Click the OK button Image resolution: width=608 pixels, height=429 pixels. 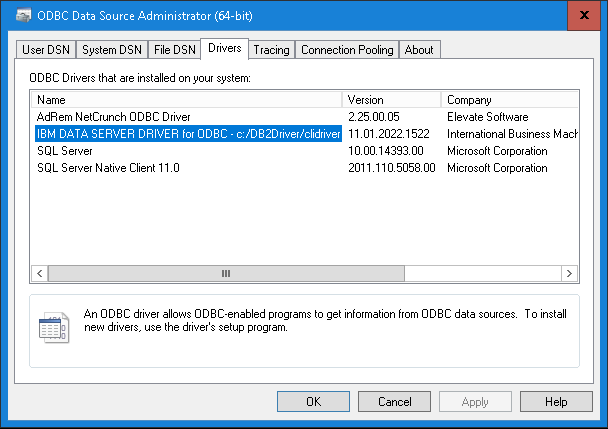click(313, 401)
